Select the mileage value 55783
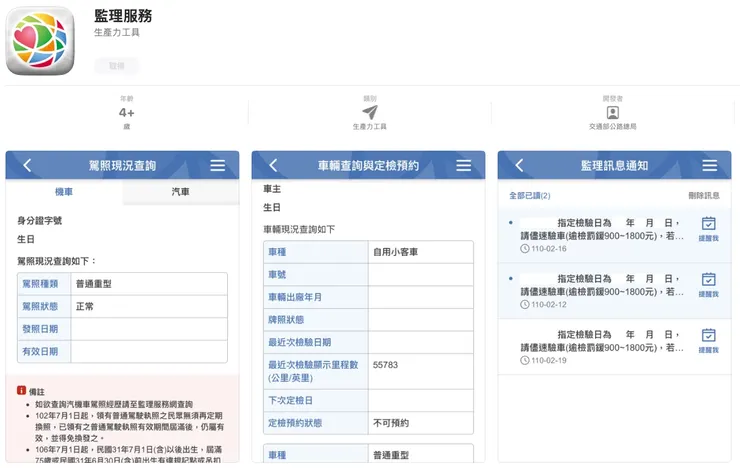The width and height of the screenshot is (740, 468). [385, 365]
